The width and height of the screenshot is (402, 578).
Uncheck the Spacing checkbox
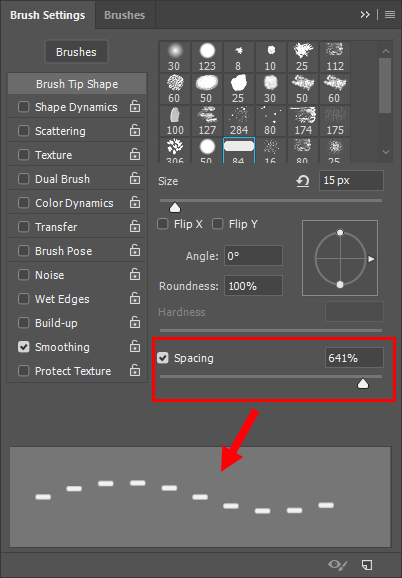(x=162, y=358)
